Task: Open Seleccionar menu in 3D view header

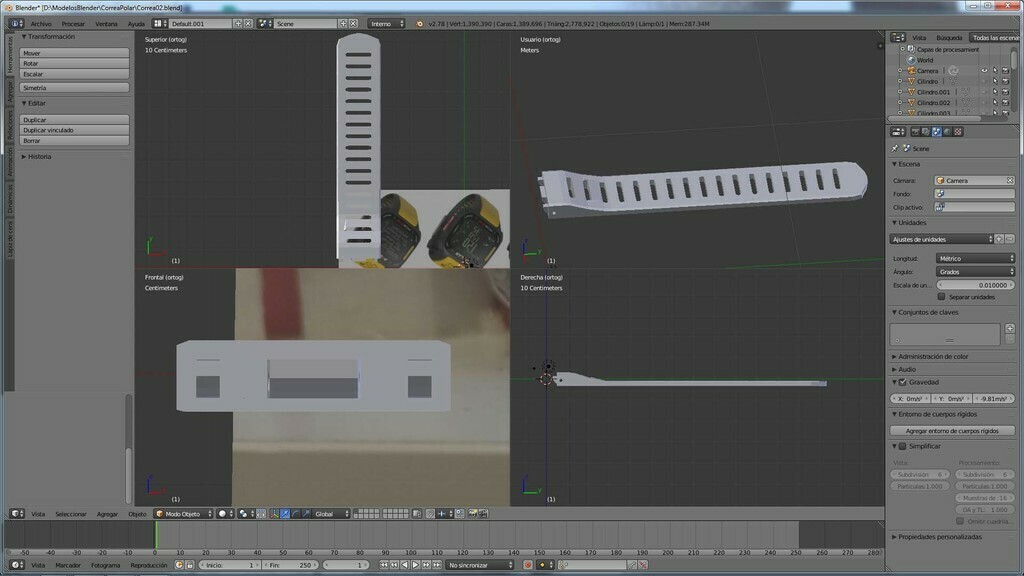Action: coord(71,514)
